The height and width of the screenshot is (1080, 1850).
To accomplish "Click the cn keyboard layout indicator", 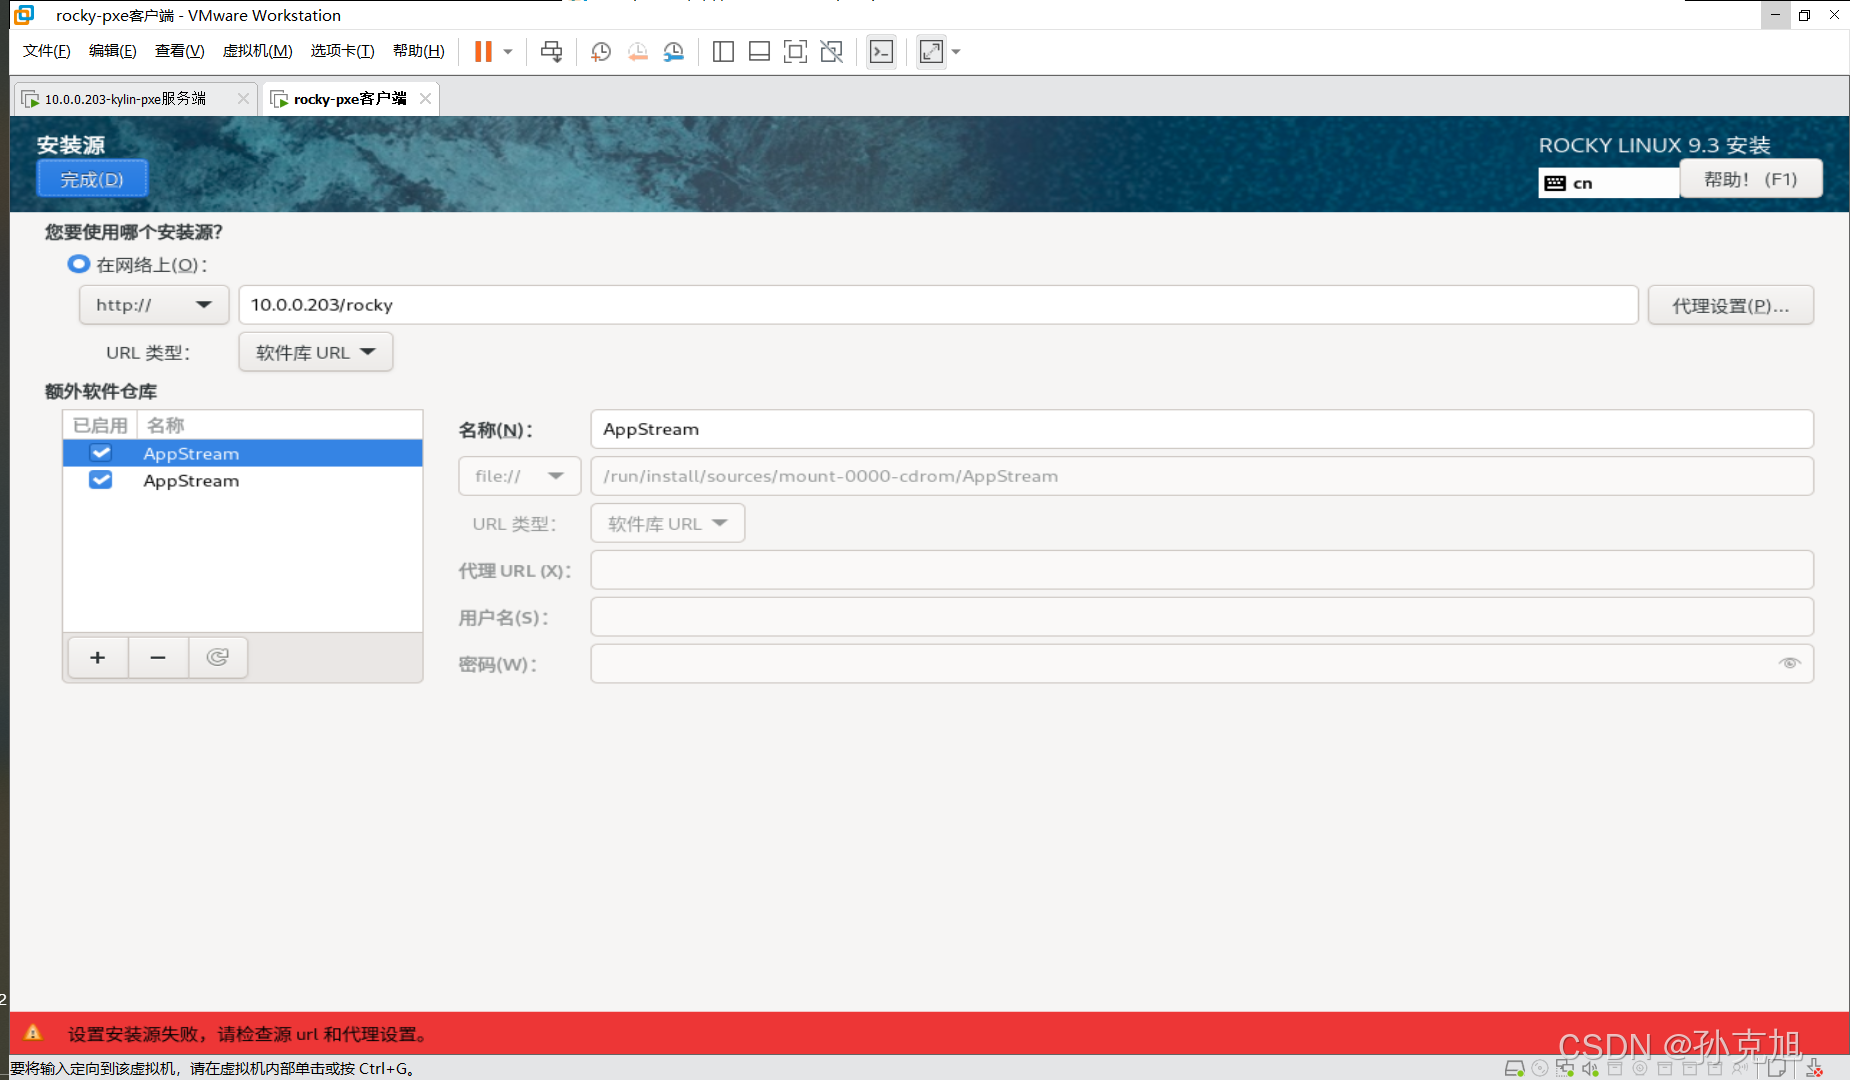I will tap(1608, 183).
